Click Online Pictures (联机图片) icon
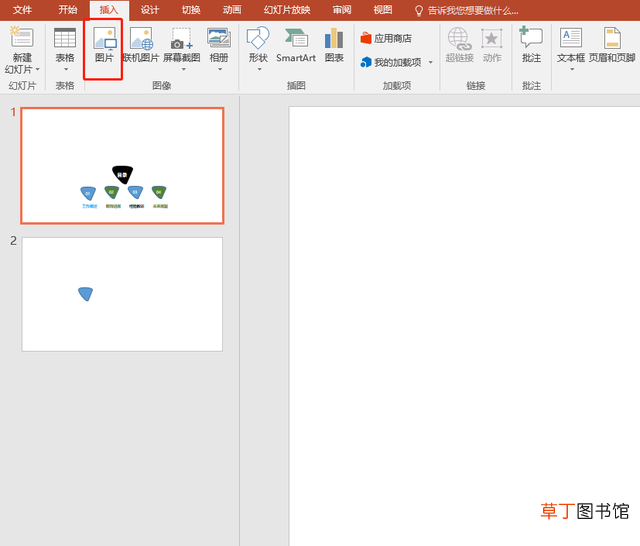 click(x=141, y=38)
